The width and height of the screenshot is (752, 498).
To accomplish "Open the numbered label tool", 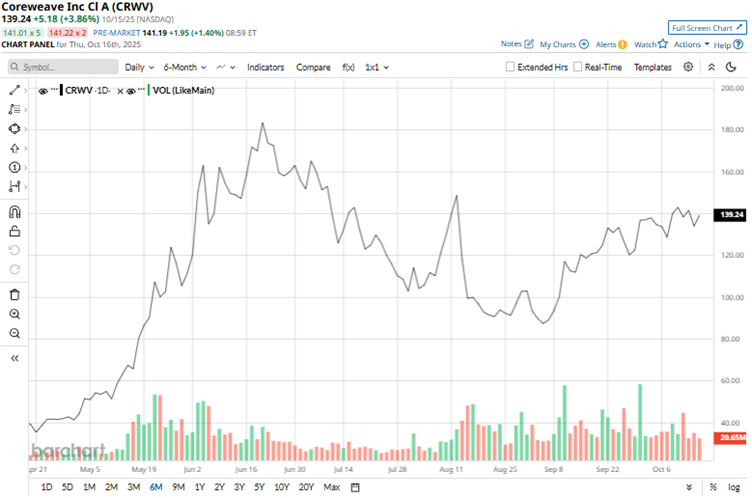I will [14, 167].
